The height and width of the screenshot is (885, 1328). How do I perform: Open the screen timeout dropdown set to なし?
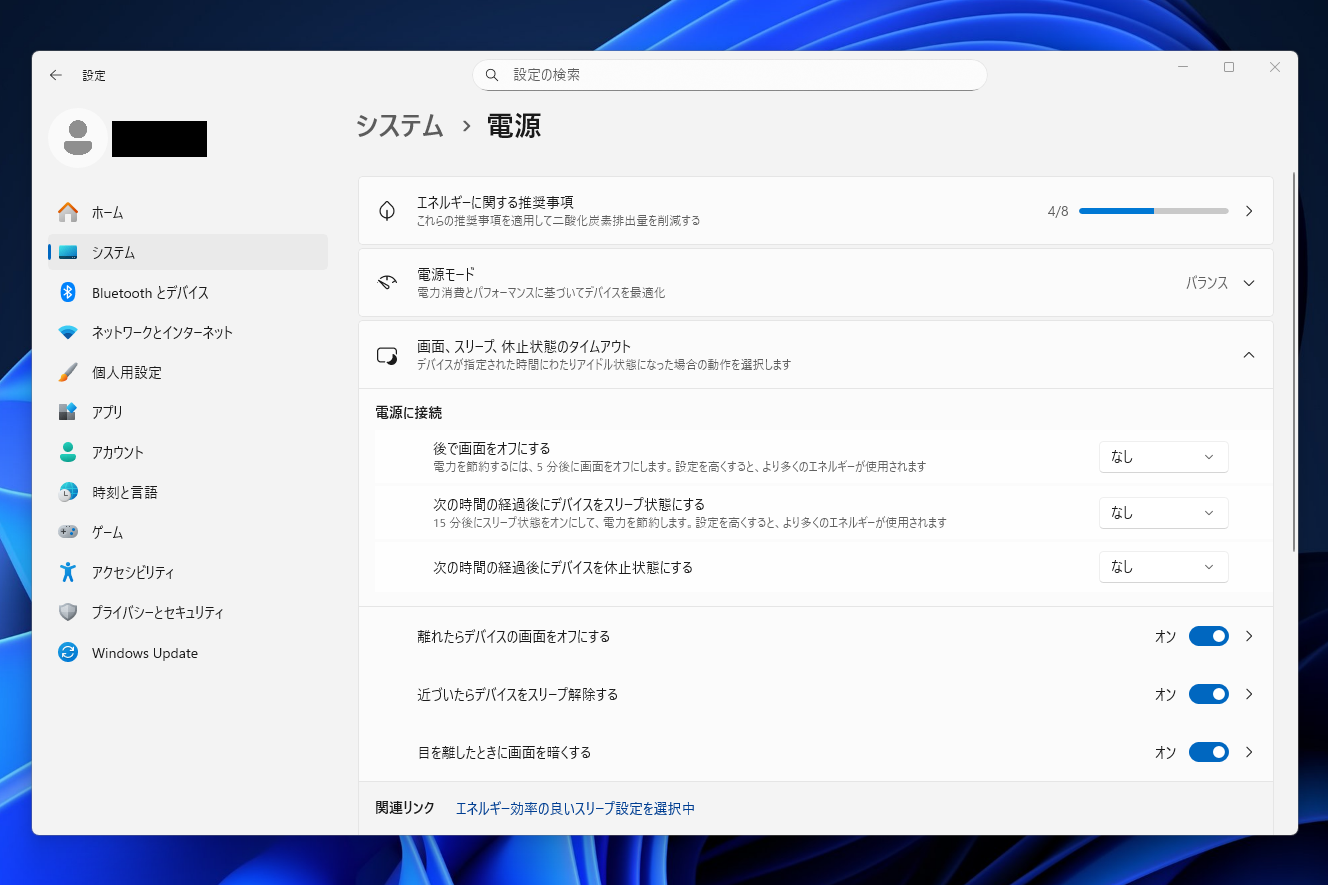click(1163, 457)
